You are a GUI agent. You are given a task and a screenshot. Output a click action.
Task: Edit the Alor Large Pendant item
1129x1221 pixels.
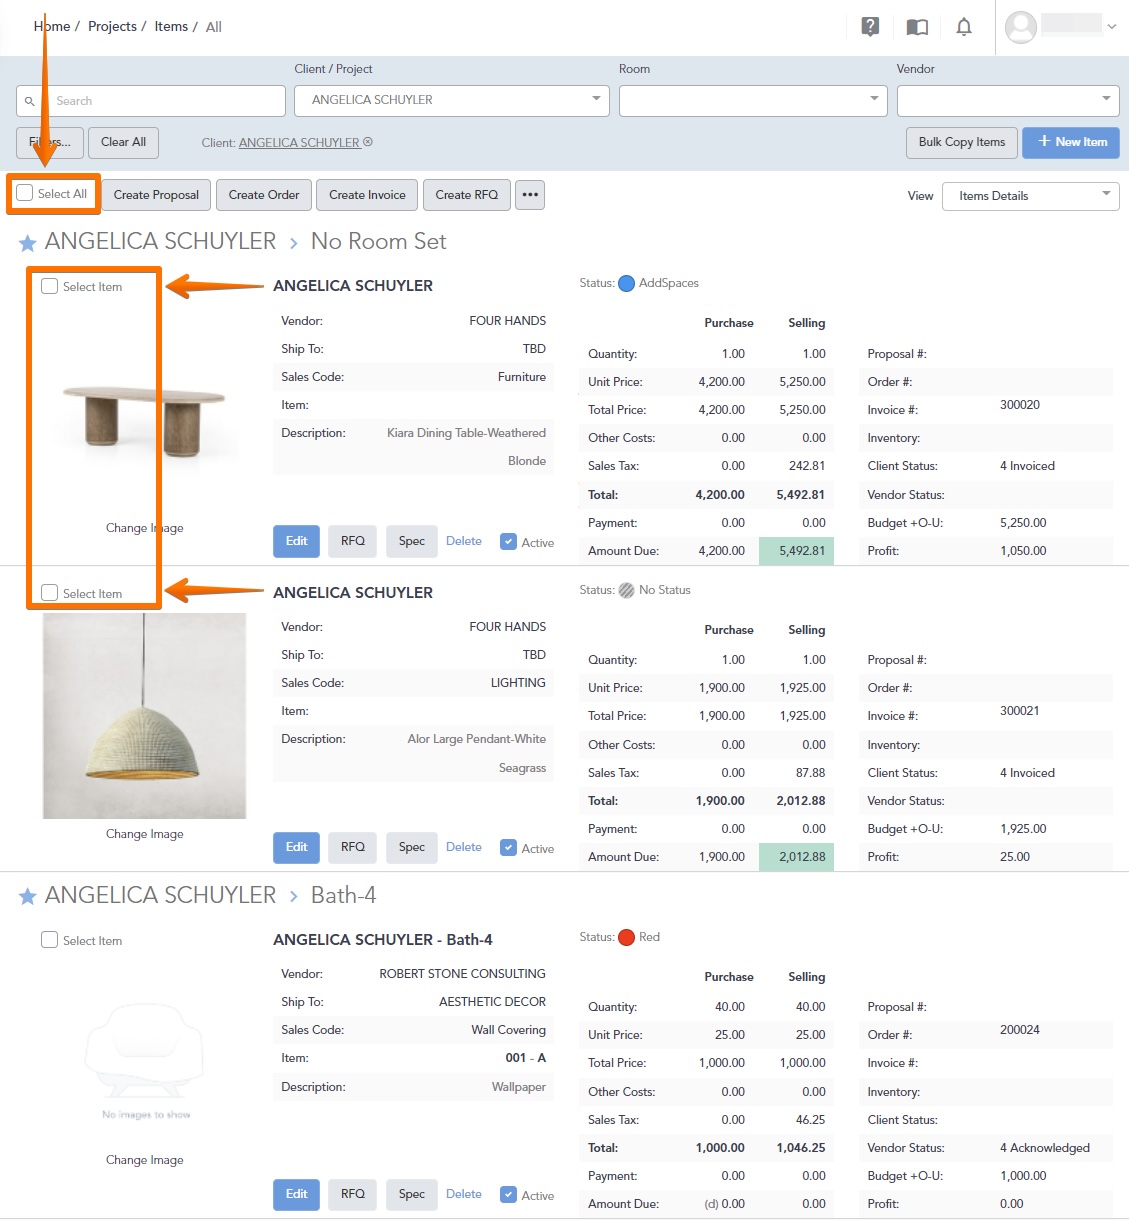point(297,847)
